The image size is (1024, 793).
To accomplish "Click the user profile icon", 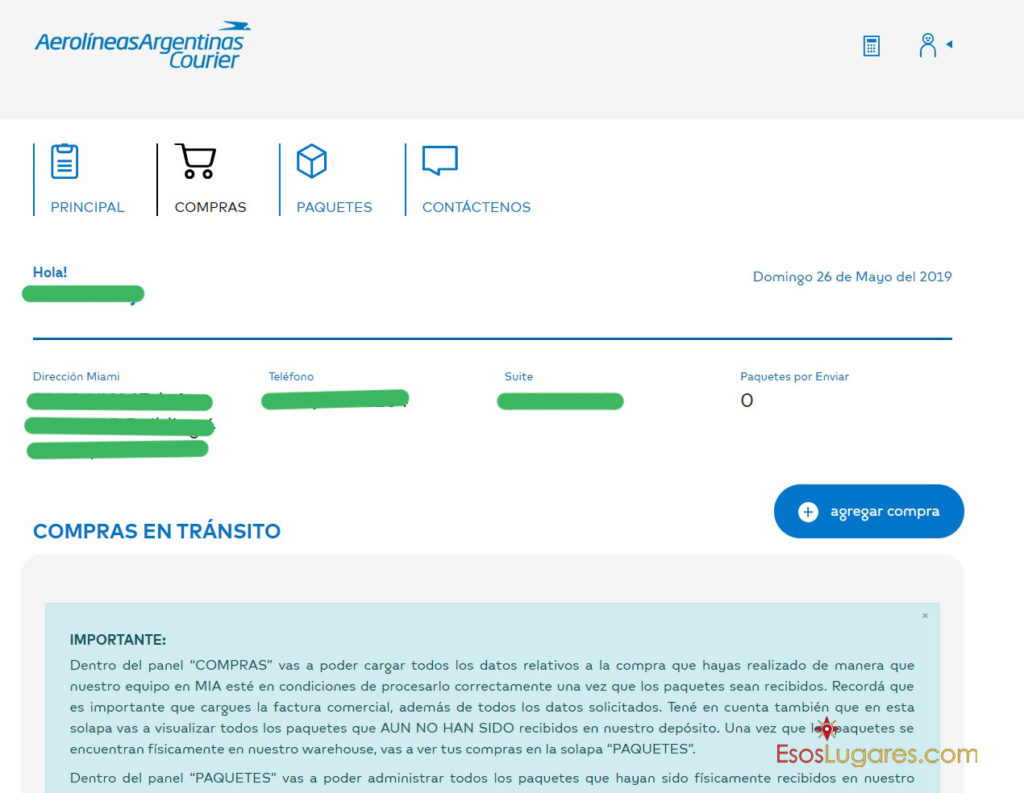I will pos(928,45).
